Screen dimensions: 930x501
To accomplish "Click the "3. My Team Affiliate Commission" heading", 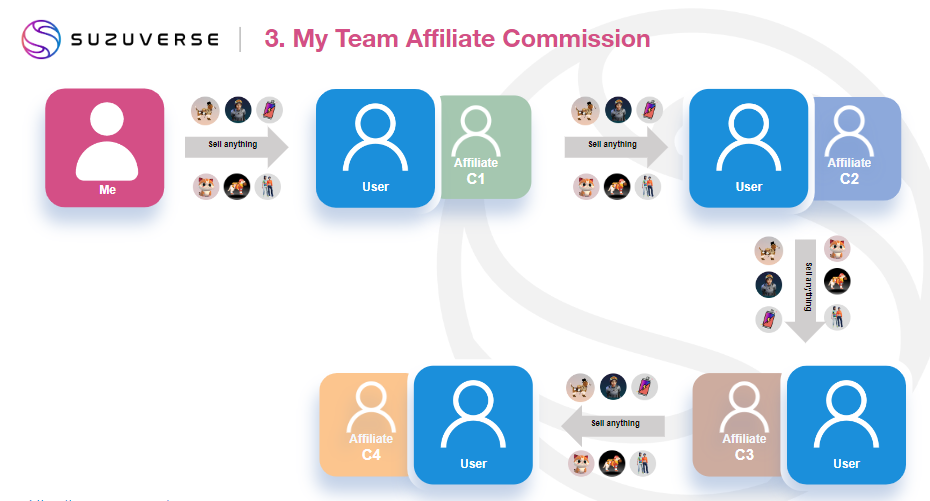I will [457, 39].
